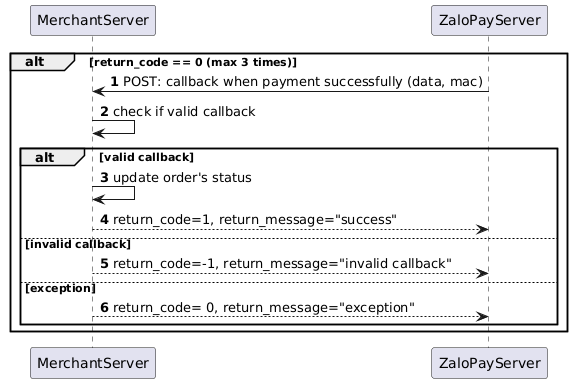Click the valid callback guard text
The height and width of the screenshot is (383, 572).
146,157
